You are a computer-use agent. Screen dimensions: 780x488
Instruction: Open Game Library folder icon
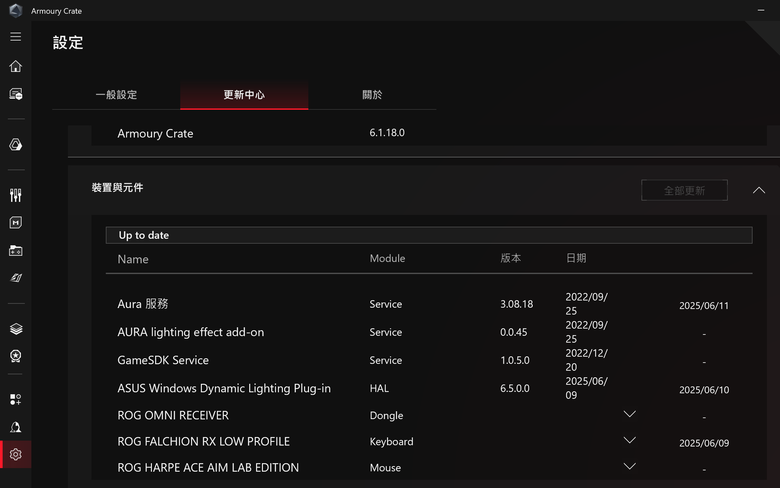pyautogui.click(x=15, y=251)
